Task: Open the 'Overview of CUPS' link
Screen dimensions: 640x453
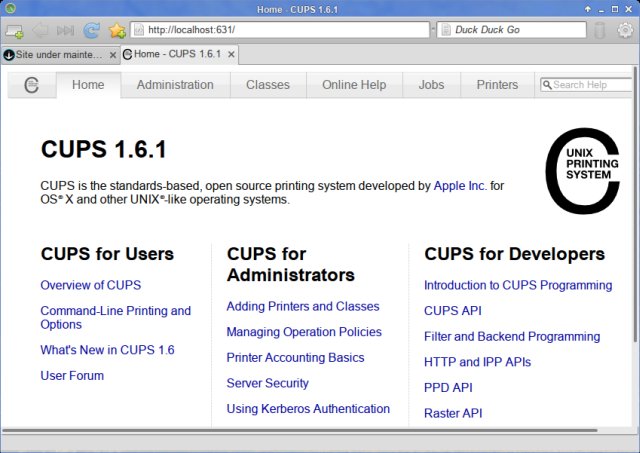Action: point(90,285)
